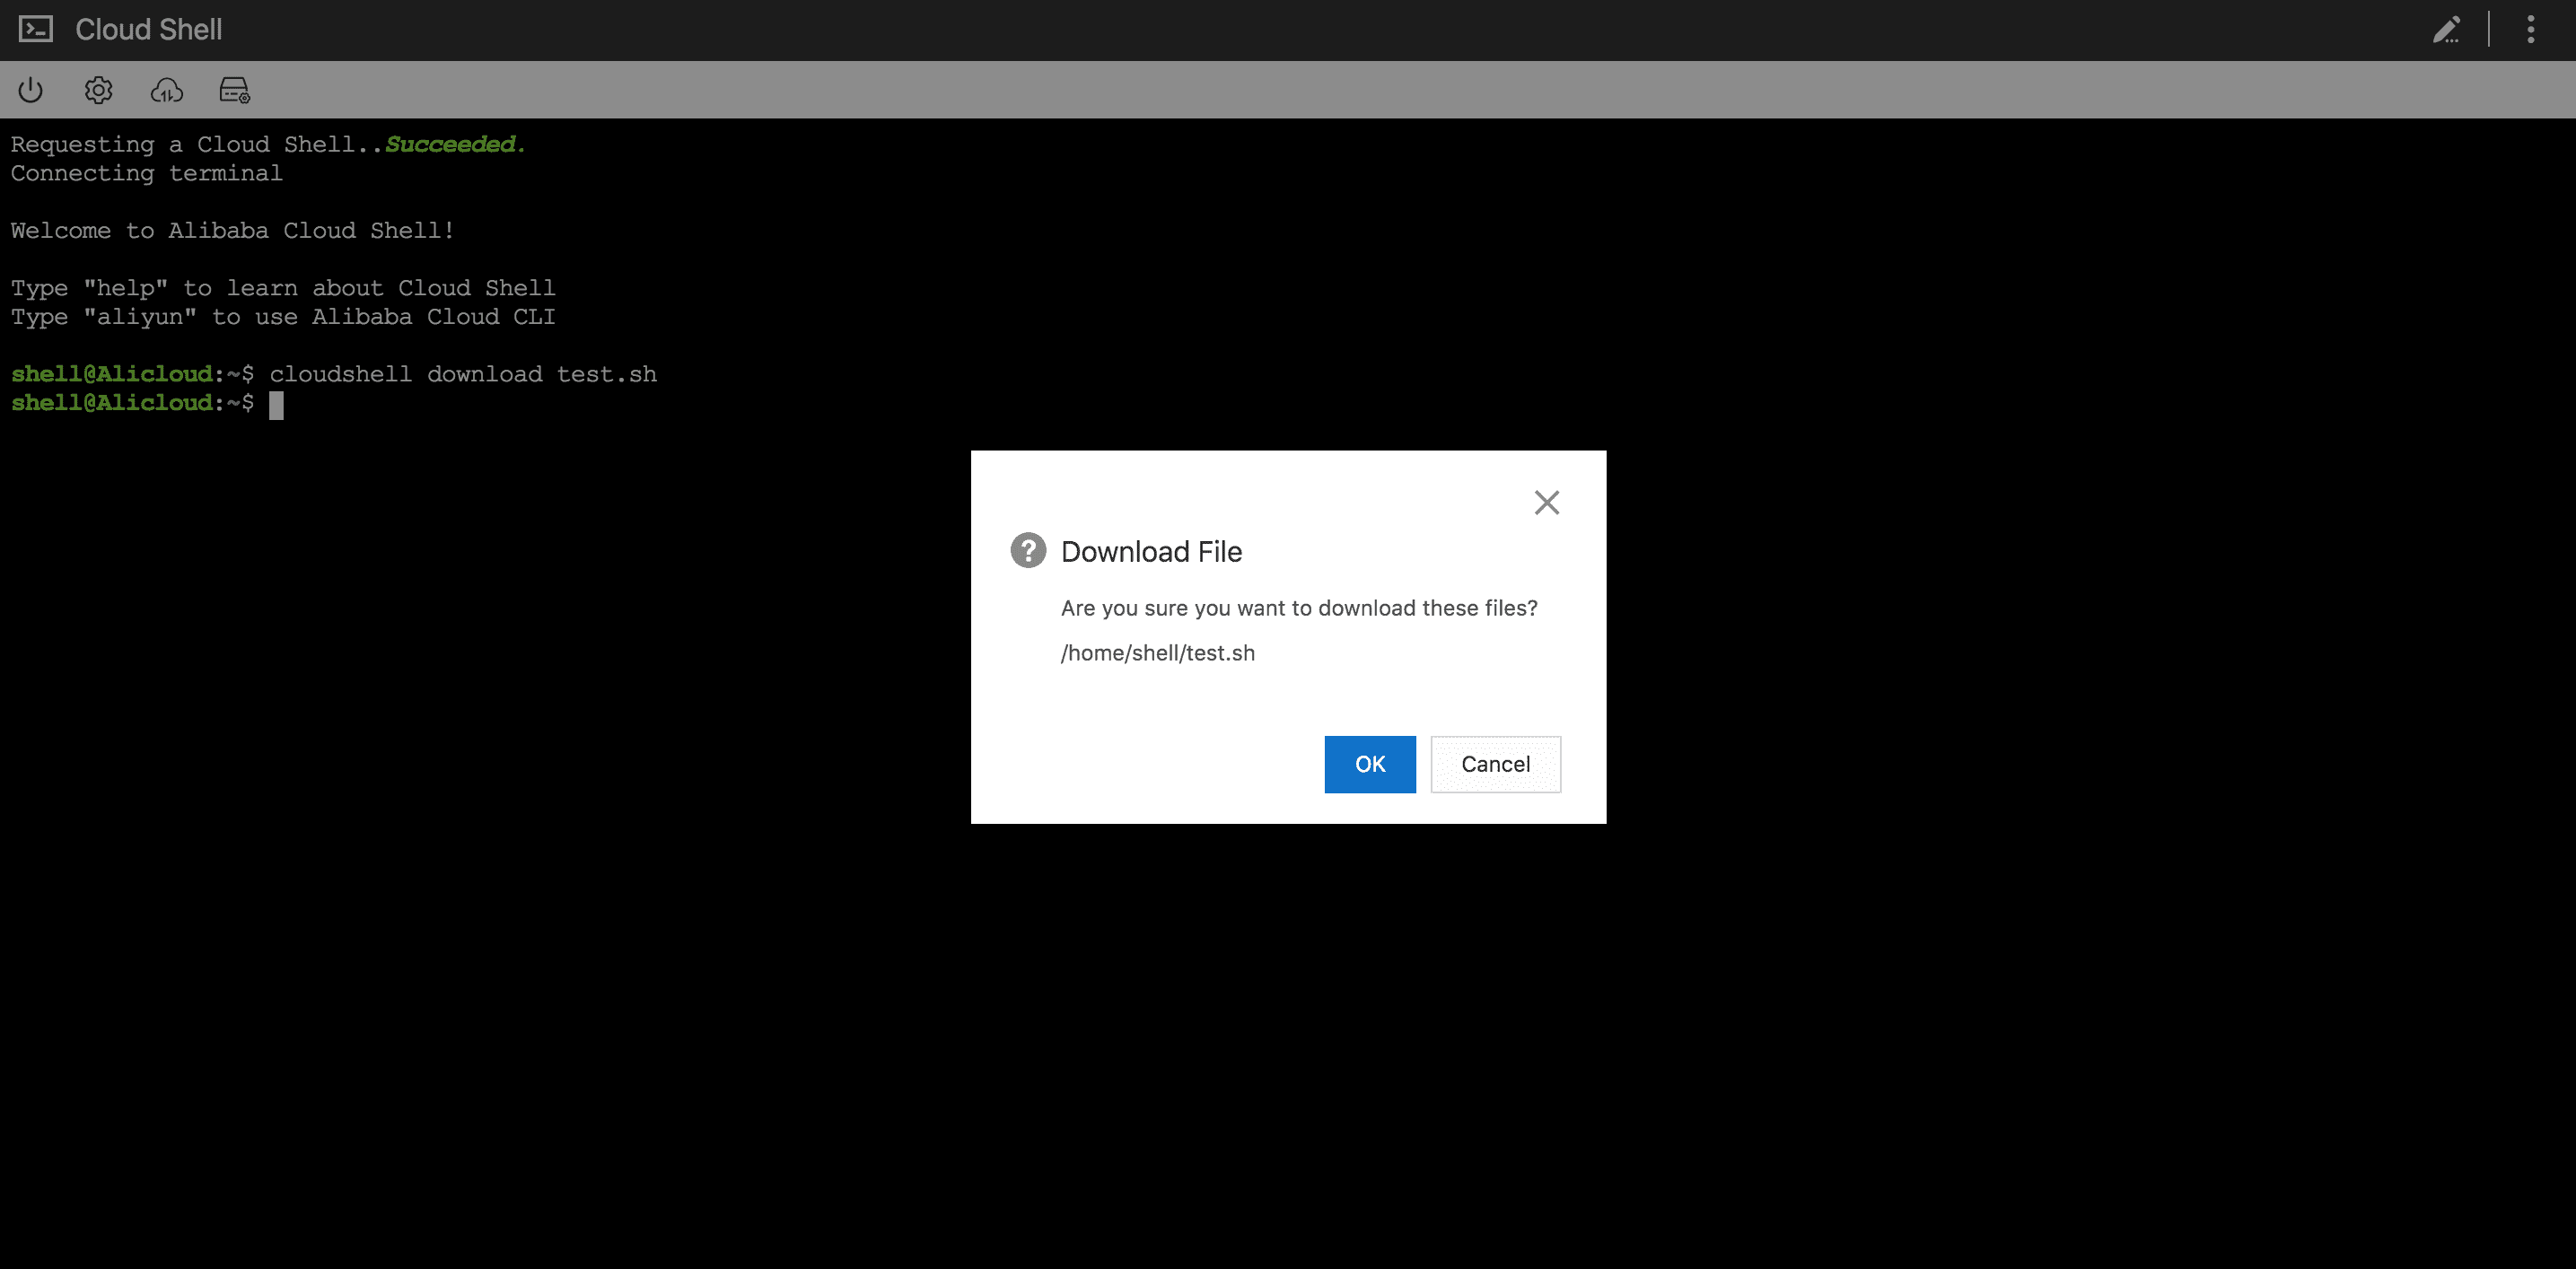Viewport: 2576px width, 1269px height.
Task: Click the terminal cursor at last prompt
Action: click(276, 404)
